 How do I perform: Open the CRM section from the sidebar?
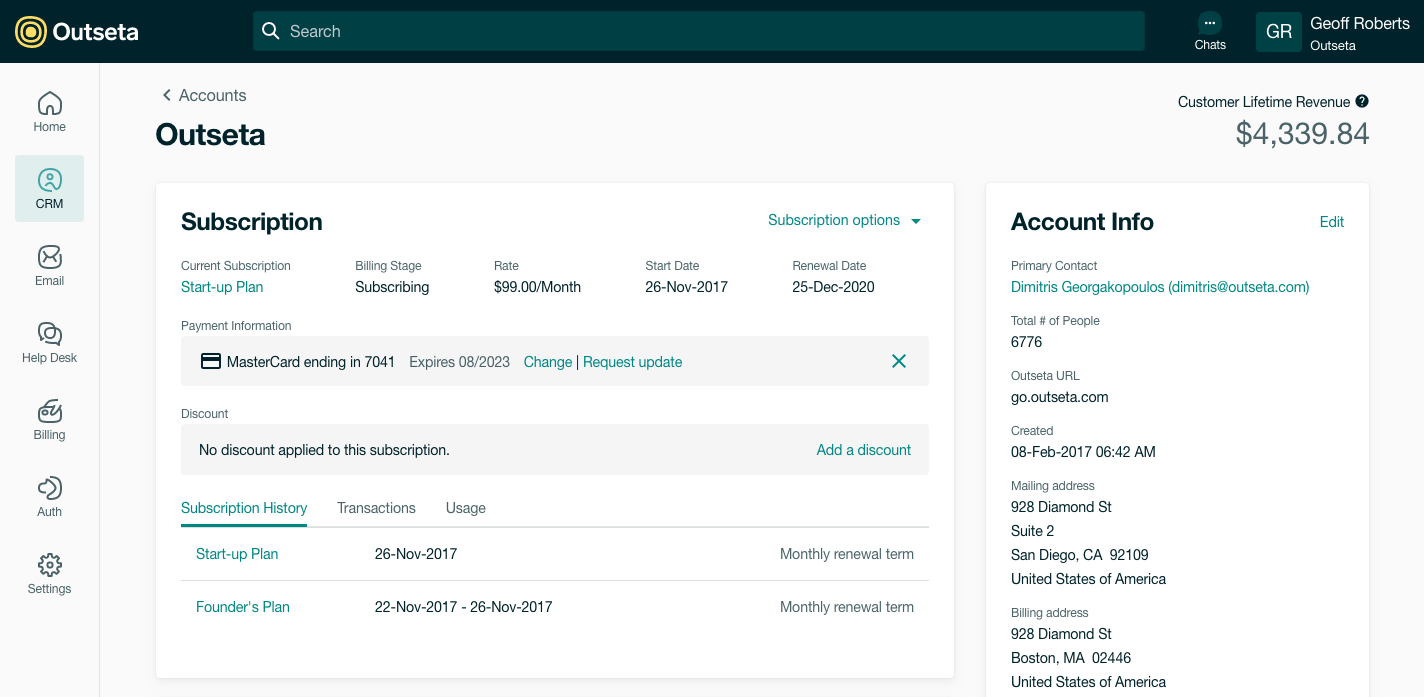coord(49,188)
